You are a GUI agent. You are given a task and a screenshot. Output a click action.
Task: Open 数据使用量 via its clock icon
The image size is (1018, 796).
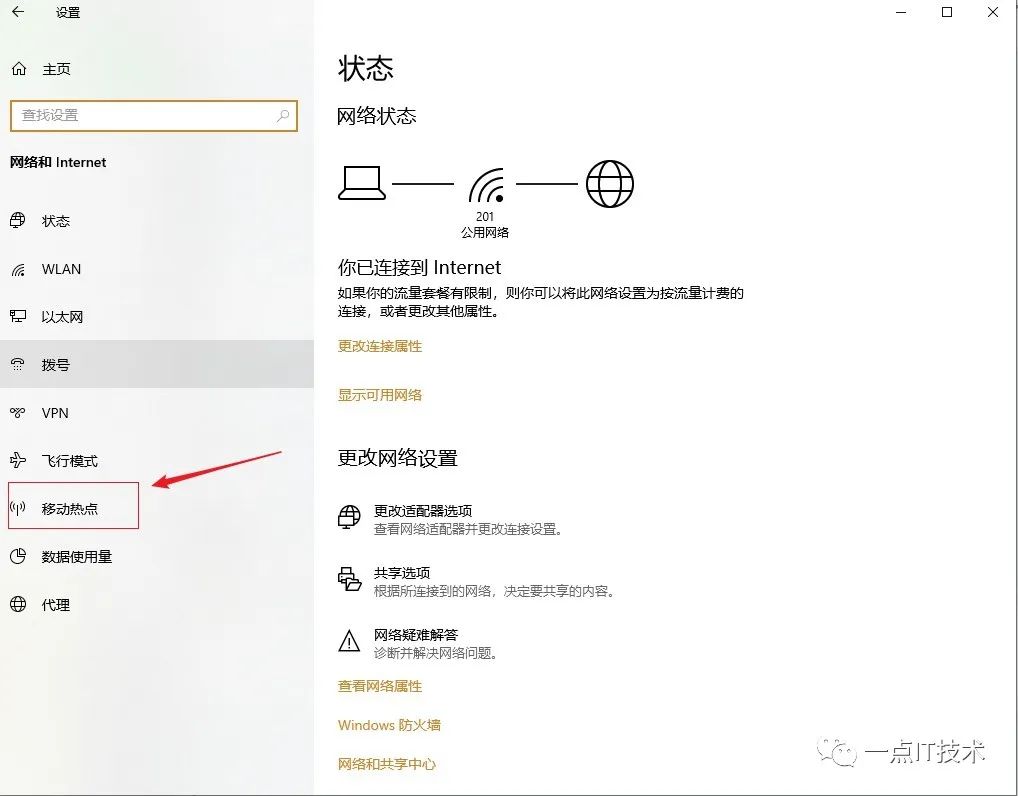tap(18, 557)
